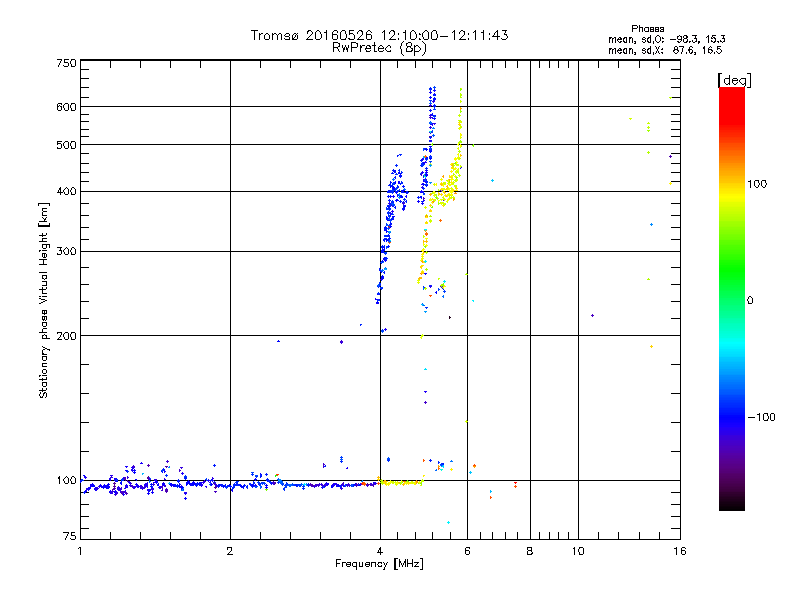800x600 pixels.
Task: Click the y-axis tick label '200'
Action: [x=66, y=336]
